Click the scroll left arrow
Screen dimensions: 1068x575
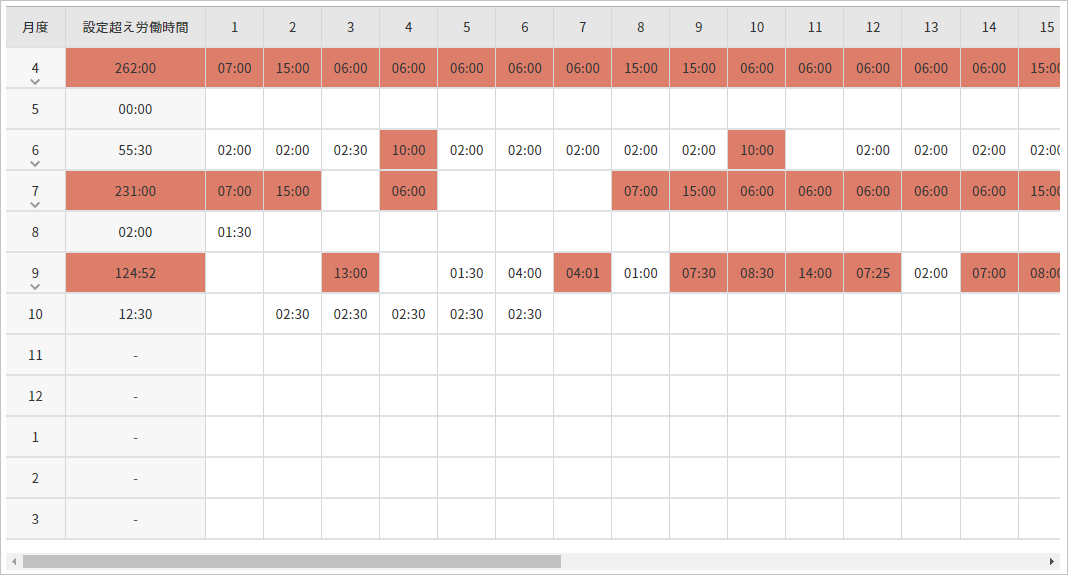(x=13, y=562)
